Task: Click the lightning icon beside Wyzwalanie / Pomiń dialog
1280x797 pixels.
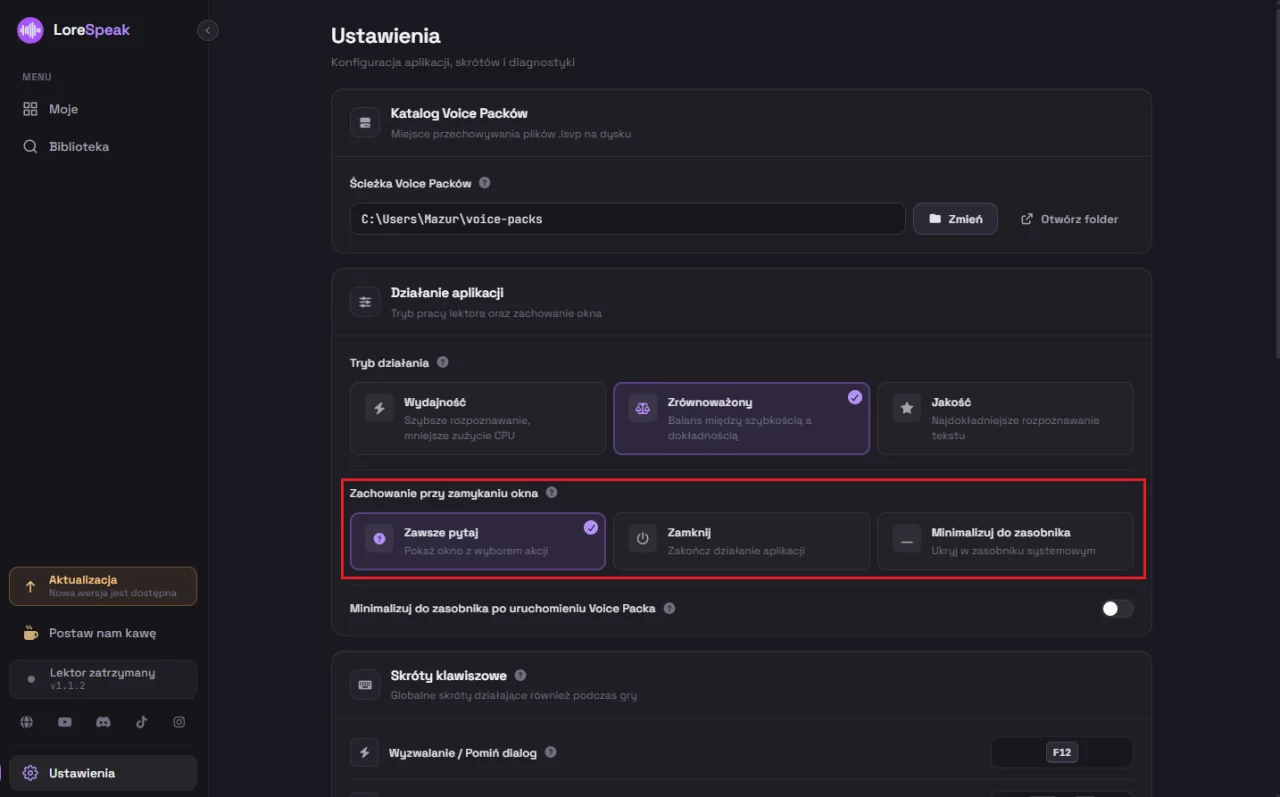Action: (364, 752)
